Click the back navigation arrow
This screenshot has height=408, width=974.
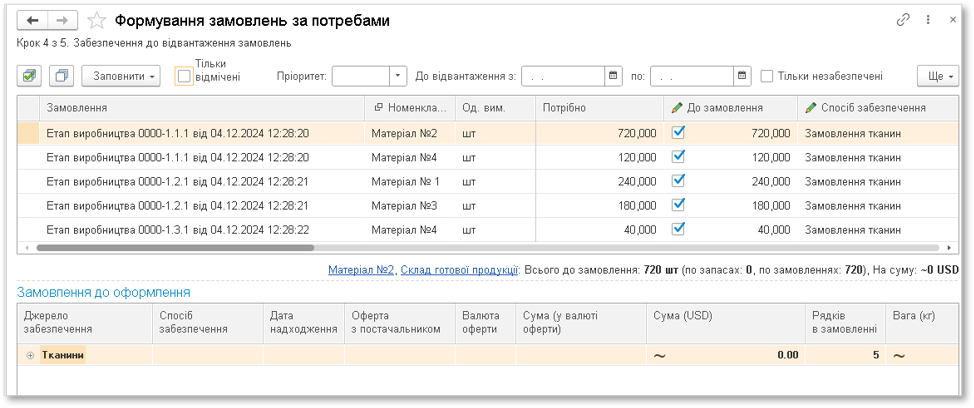point(33,20)
